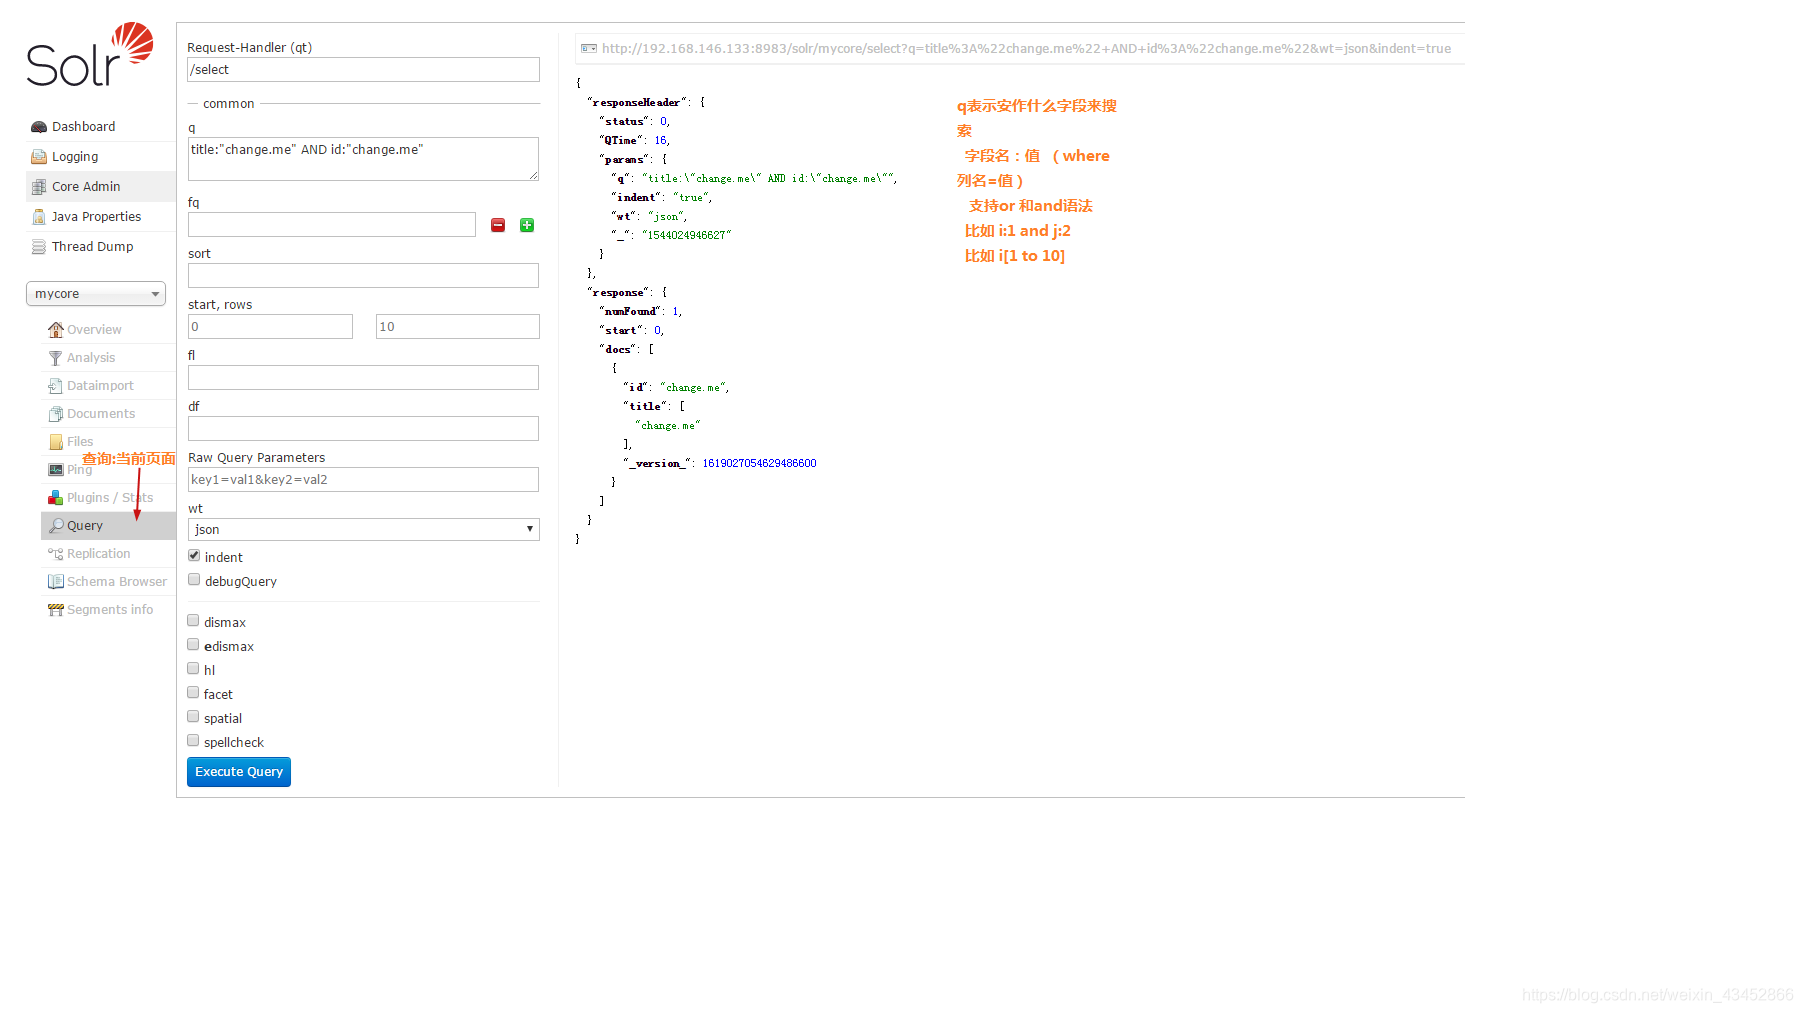The height and width of the screenshot is (1013, 1803).
Task: Open the Logging page
Action: tap(75, 157)
